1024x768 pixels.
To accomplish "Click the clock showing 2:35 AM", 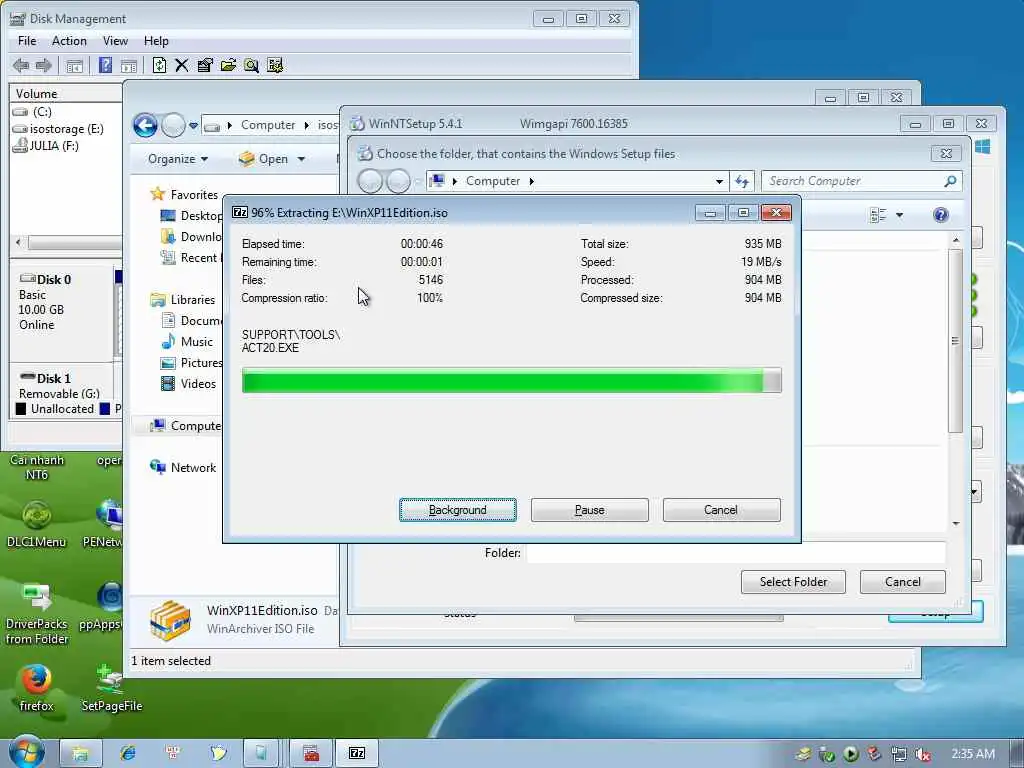I will coord(973,754).
